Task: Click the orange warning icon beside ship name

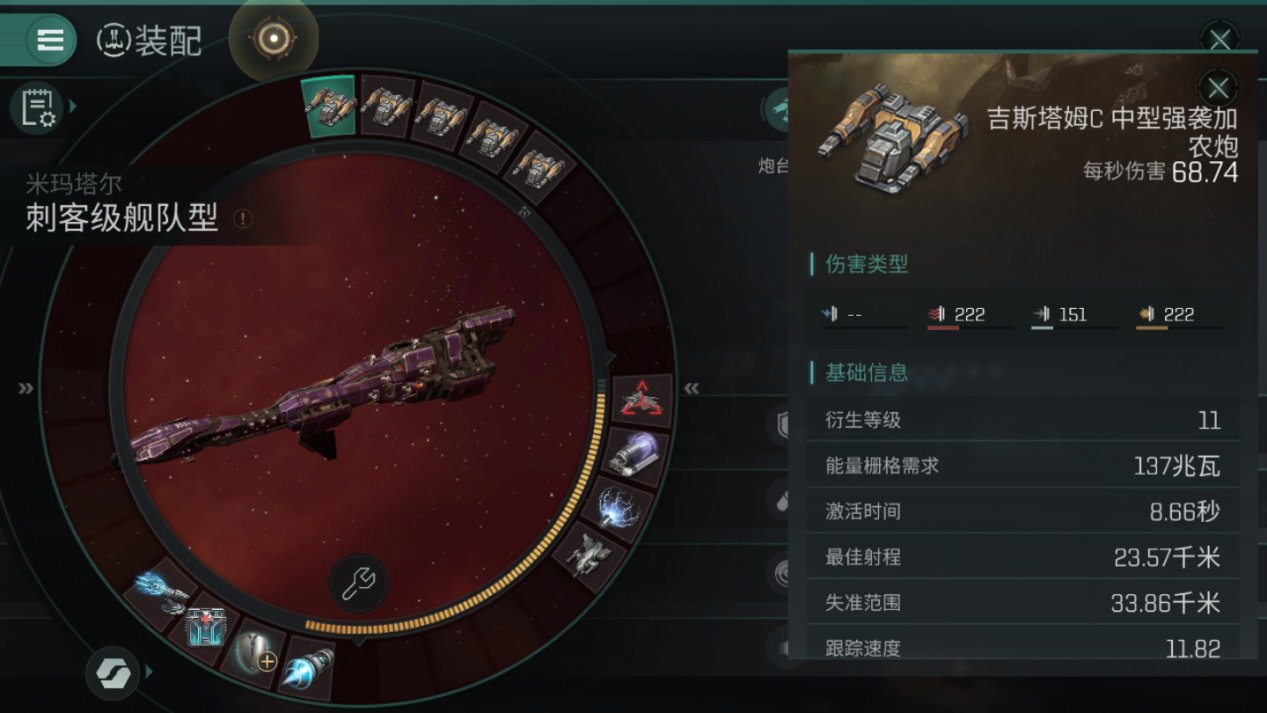Action: (243, 218)
